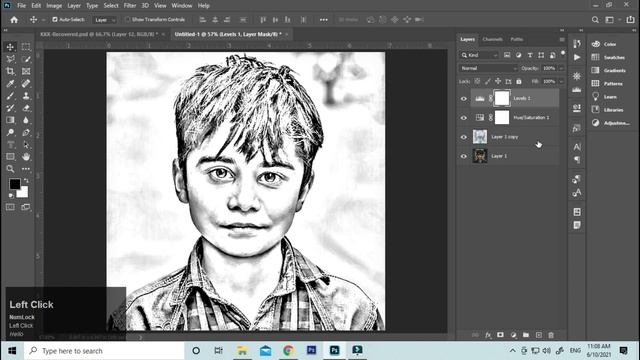Click the Add layer style fx icon
640x360 pixels.
[488, 335]
